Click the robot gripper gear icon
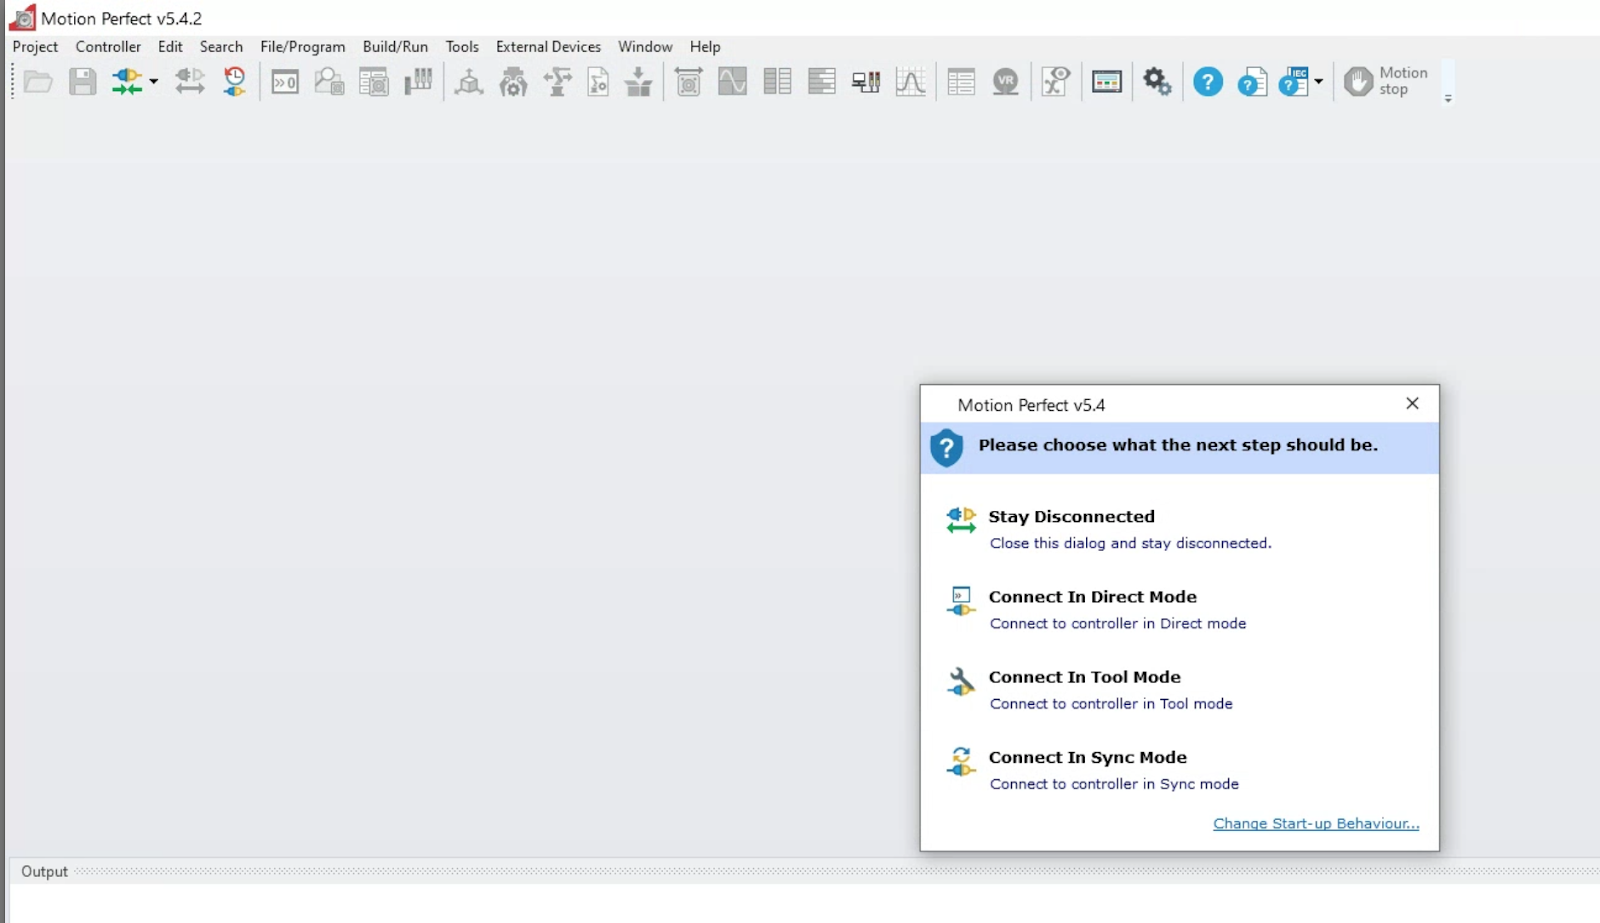The width and height of the screenshot is (1600, 923). (513, 82)
